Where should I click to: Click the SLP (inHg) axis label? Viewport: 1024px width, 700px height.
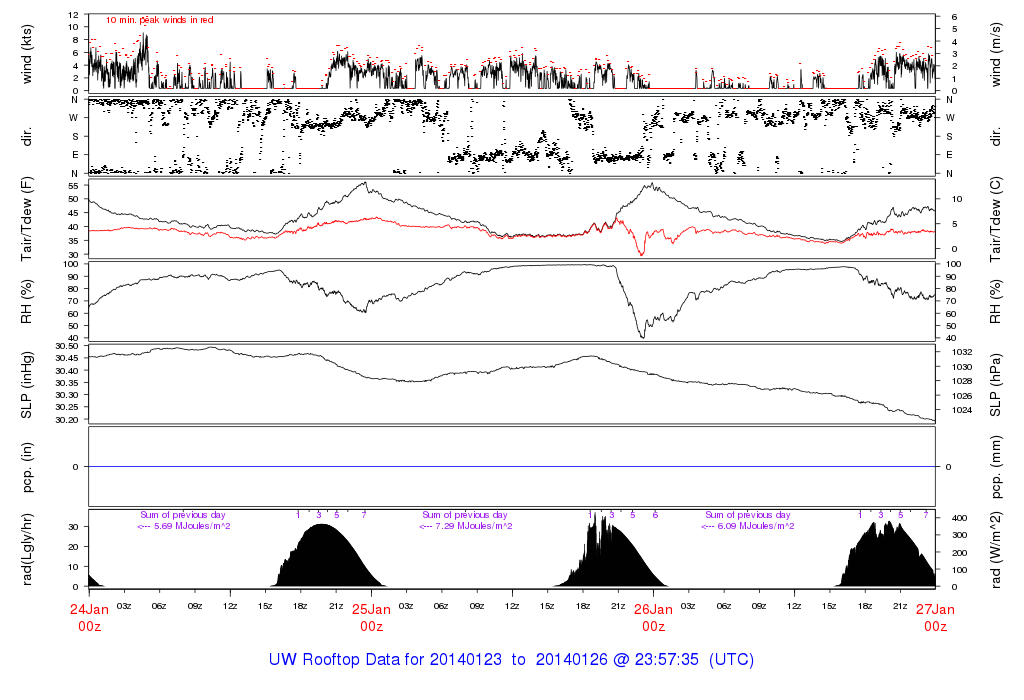28,385
